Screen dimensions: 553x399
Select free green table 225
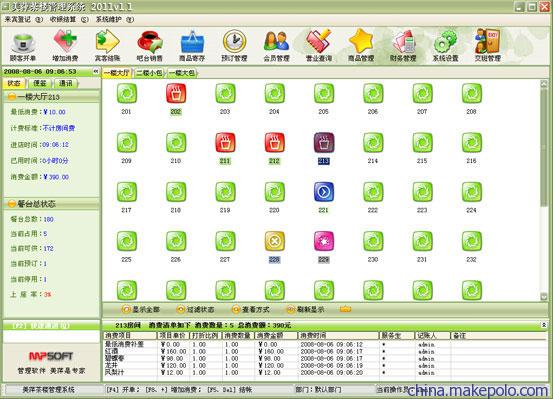[127, 241]
